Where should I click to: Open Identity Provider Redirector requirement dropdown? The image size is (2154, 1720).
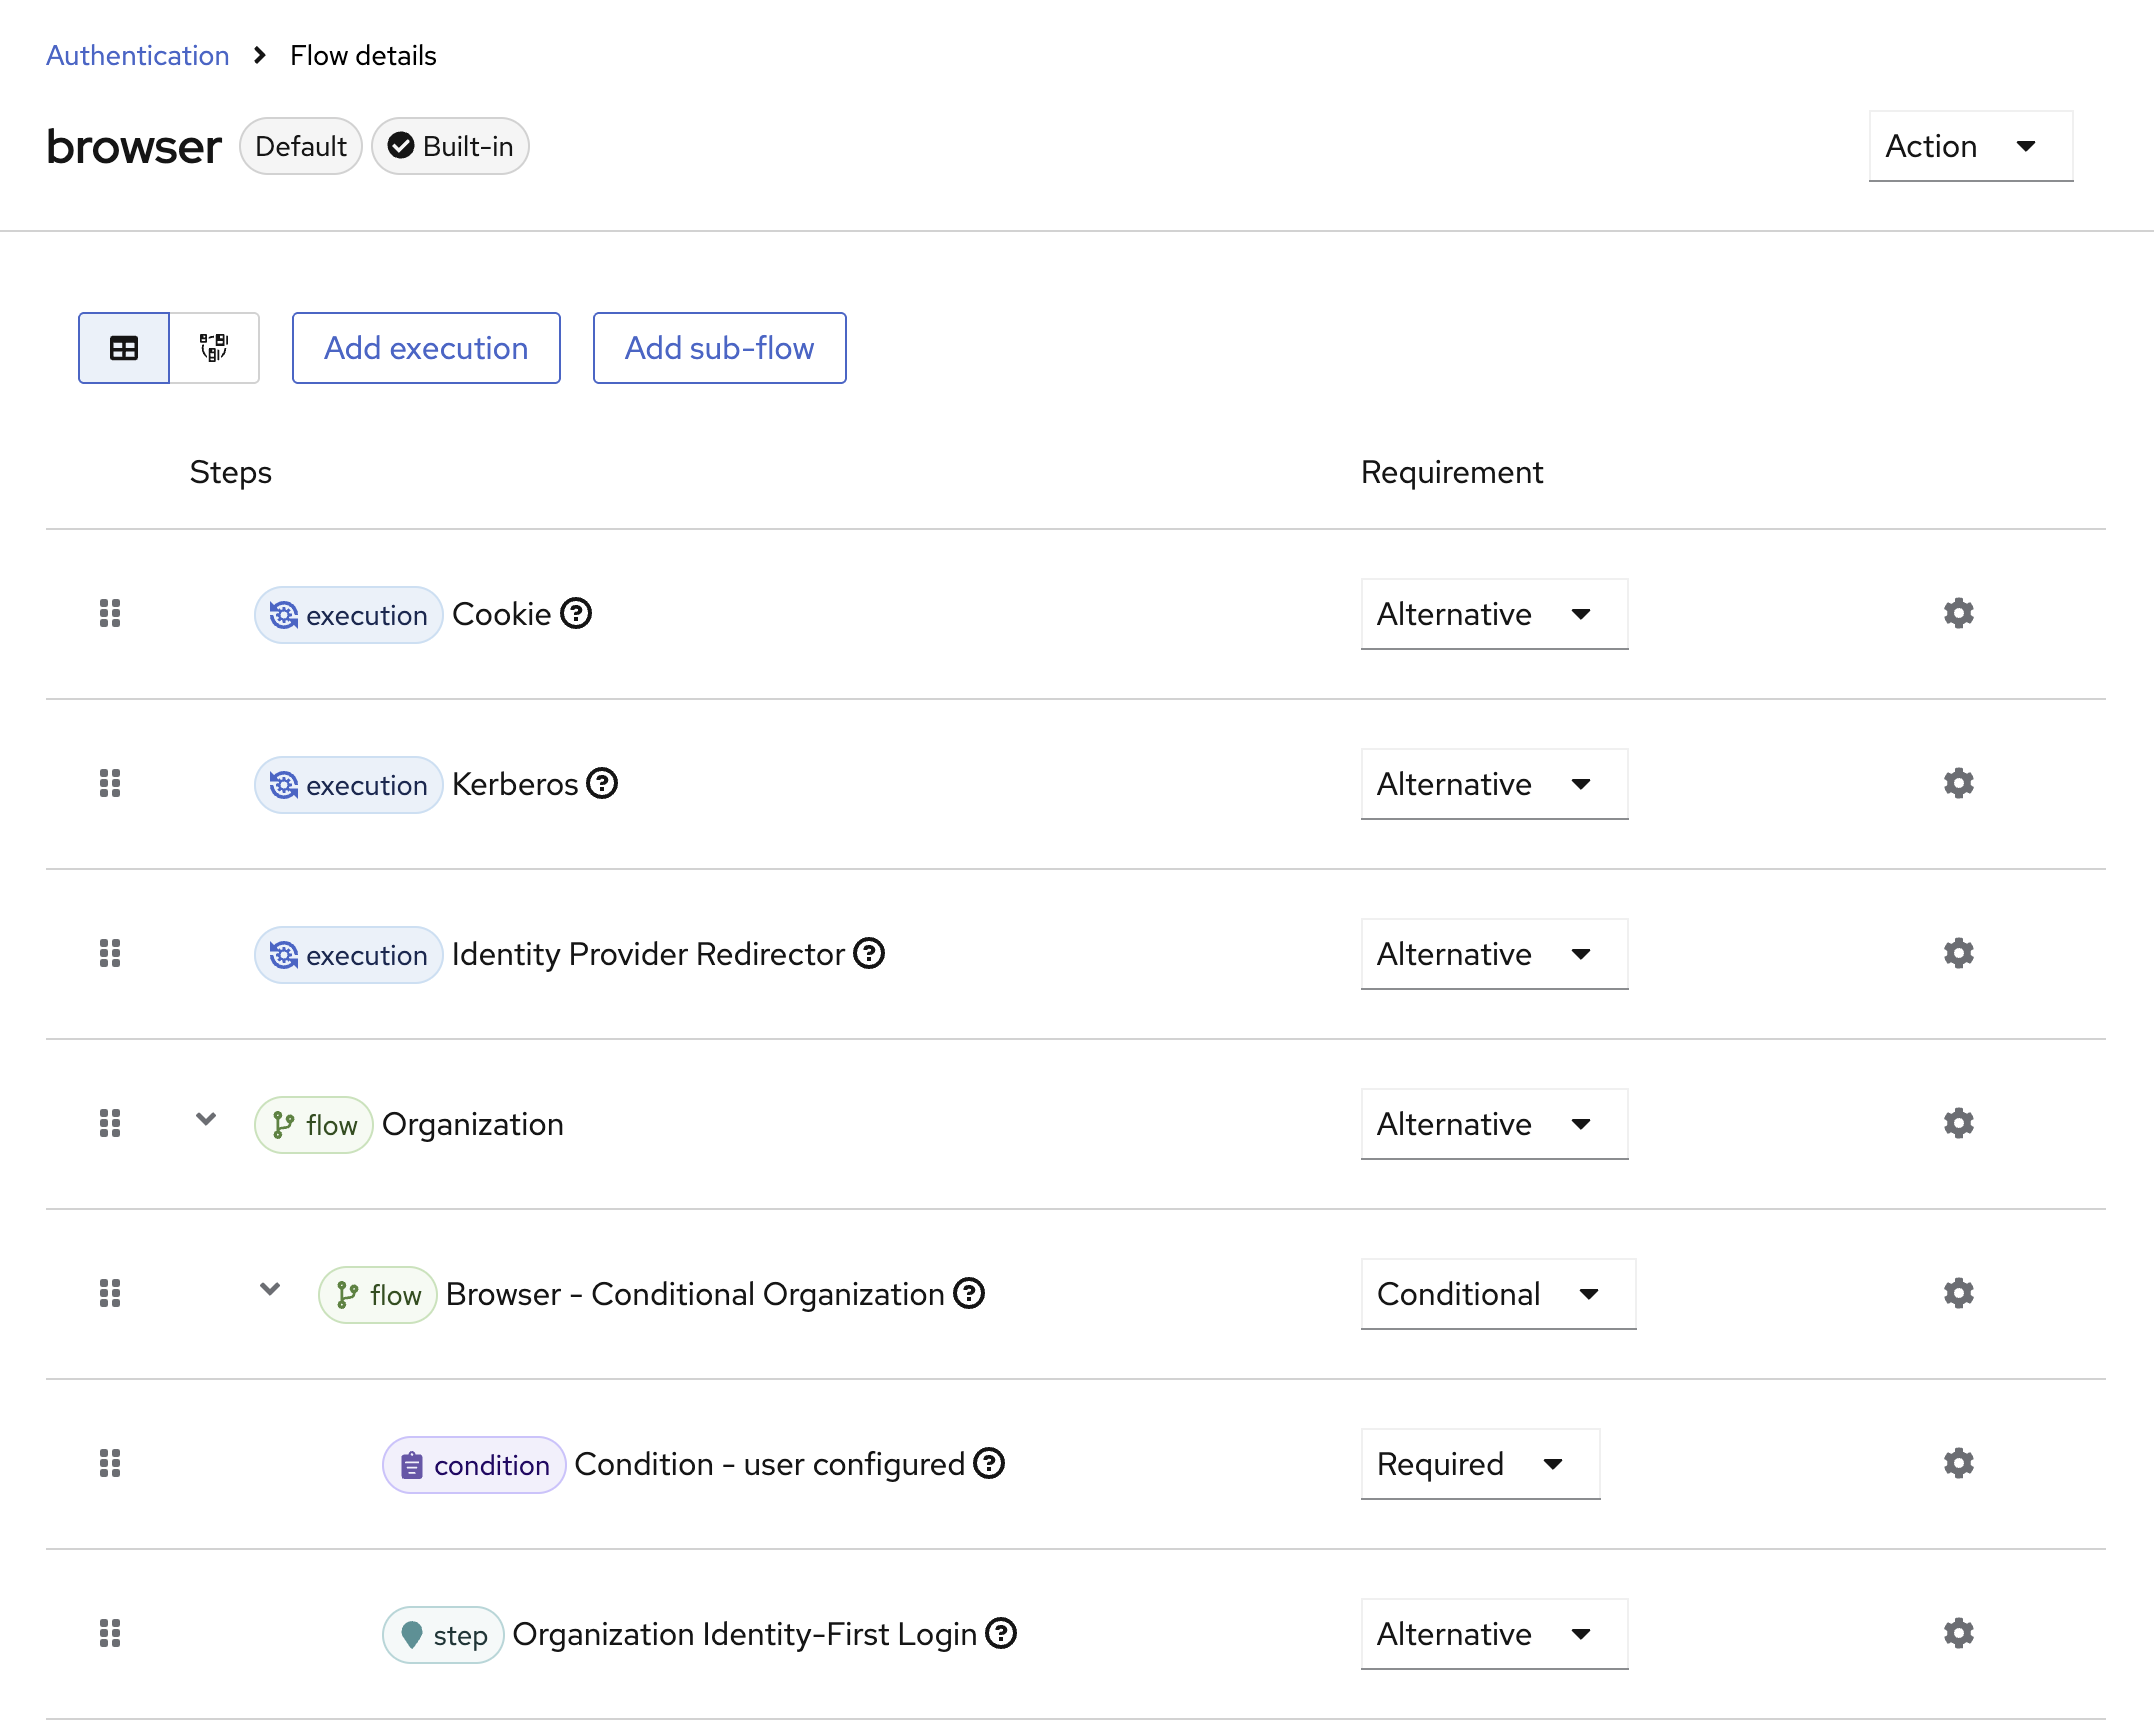(x=1494, y=954)
